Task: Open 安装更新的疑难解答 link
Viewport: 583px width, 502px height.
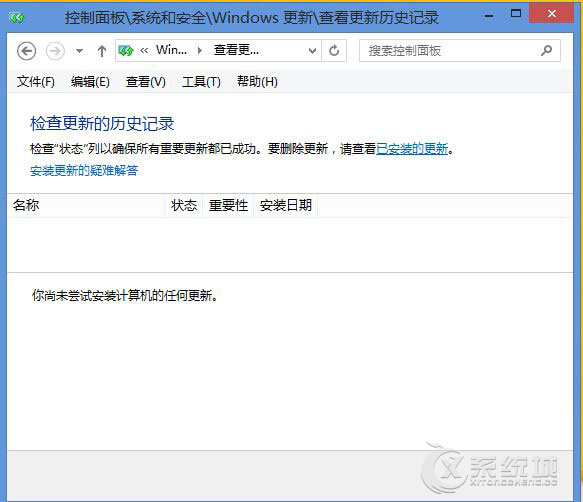Action: point(84,171)
